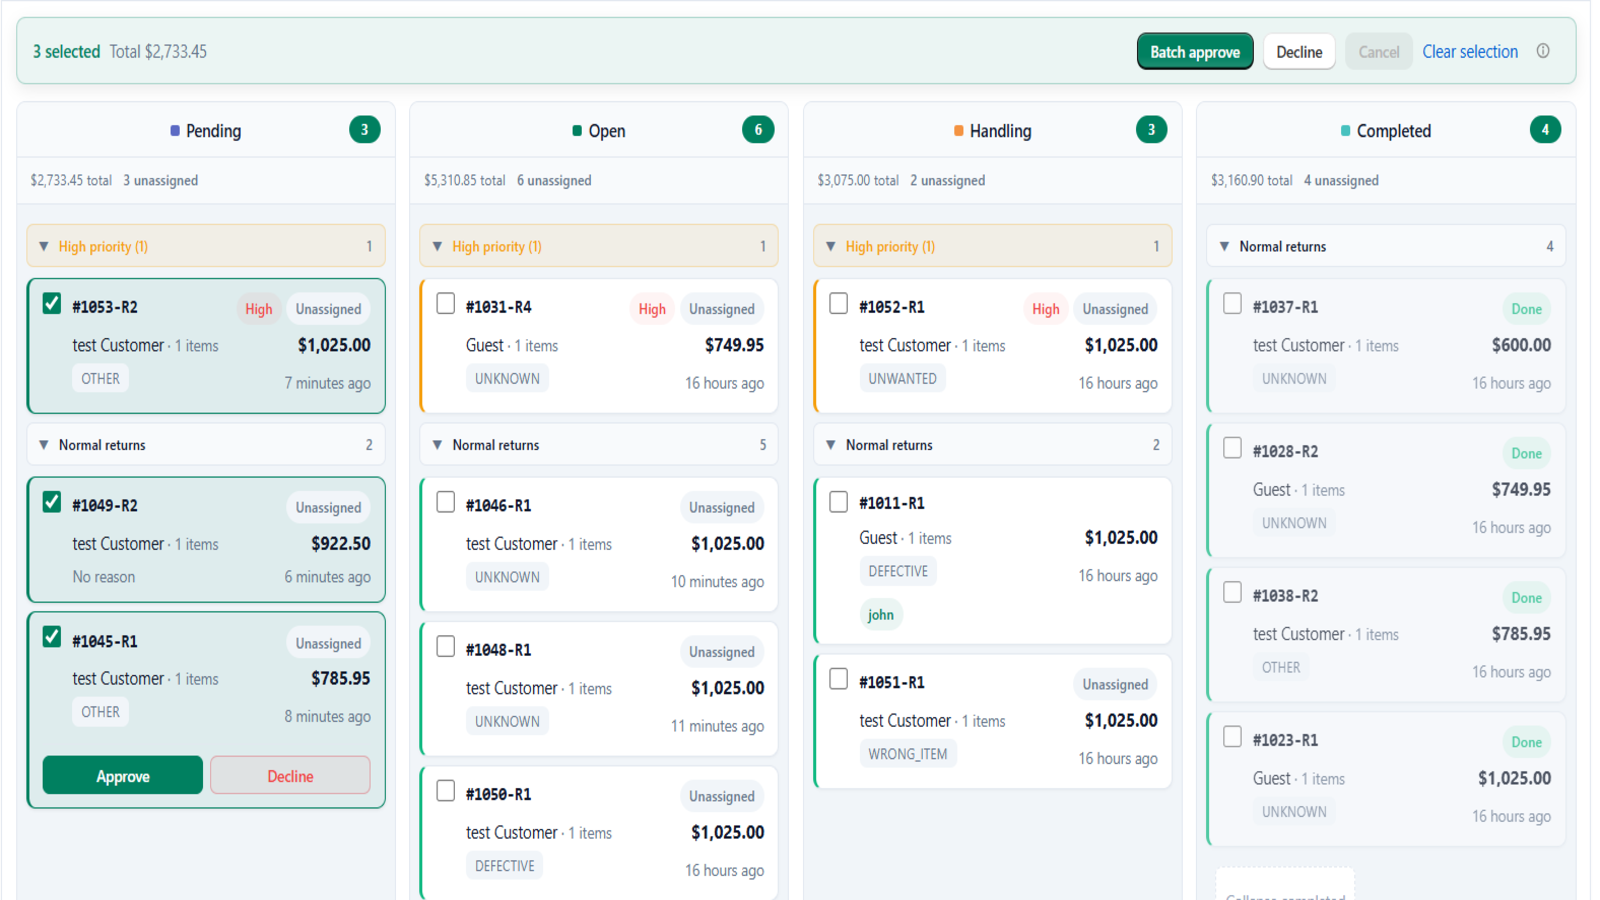Click the $922.50 amount on #1049-R2
The height and width of the screenshot is (900, 1600).
[341, 544]
